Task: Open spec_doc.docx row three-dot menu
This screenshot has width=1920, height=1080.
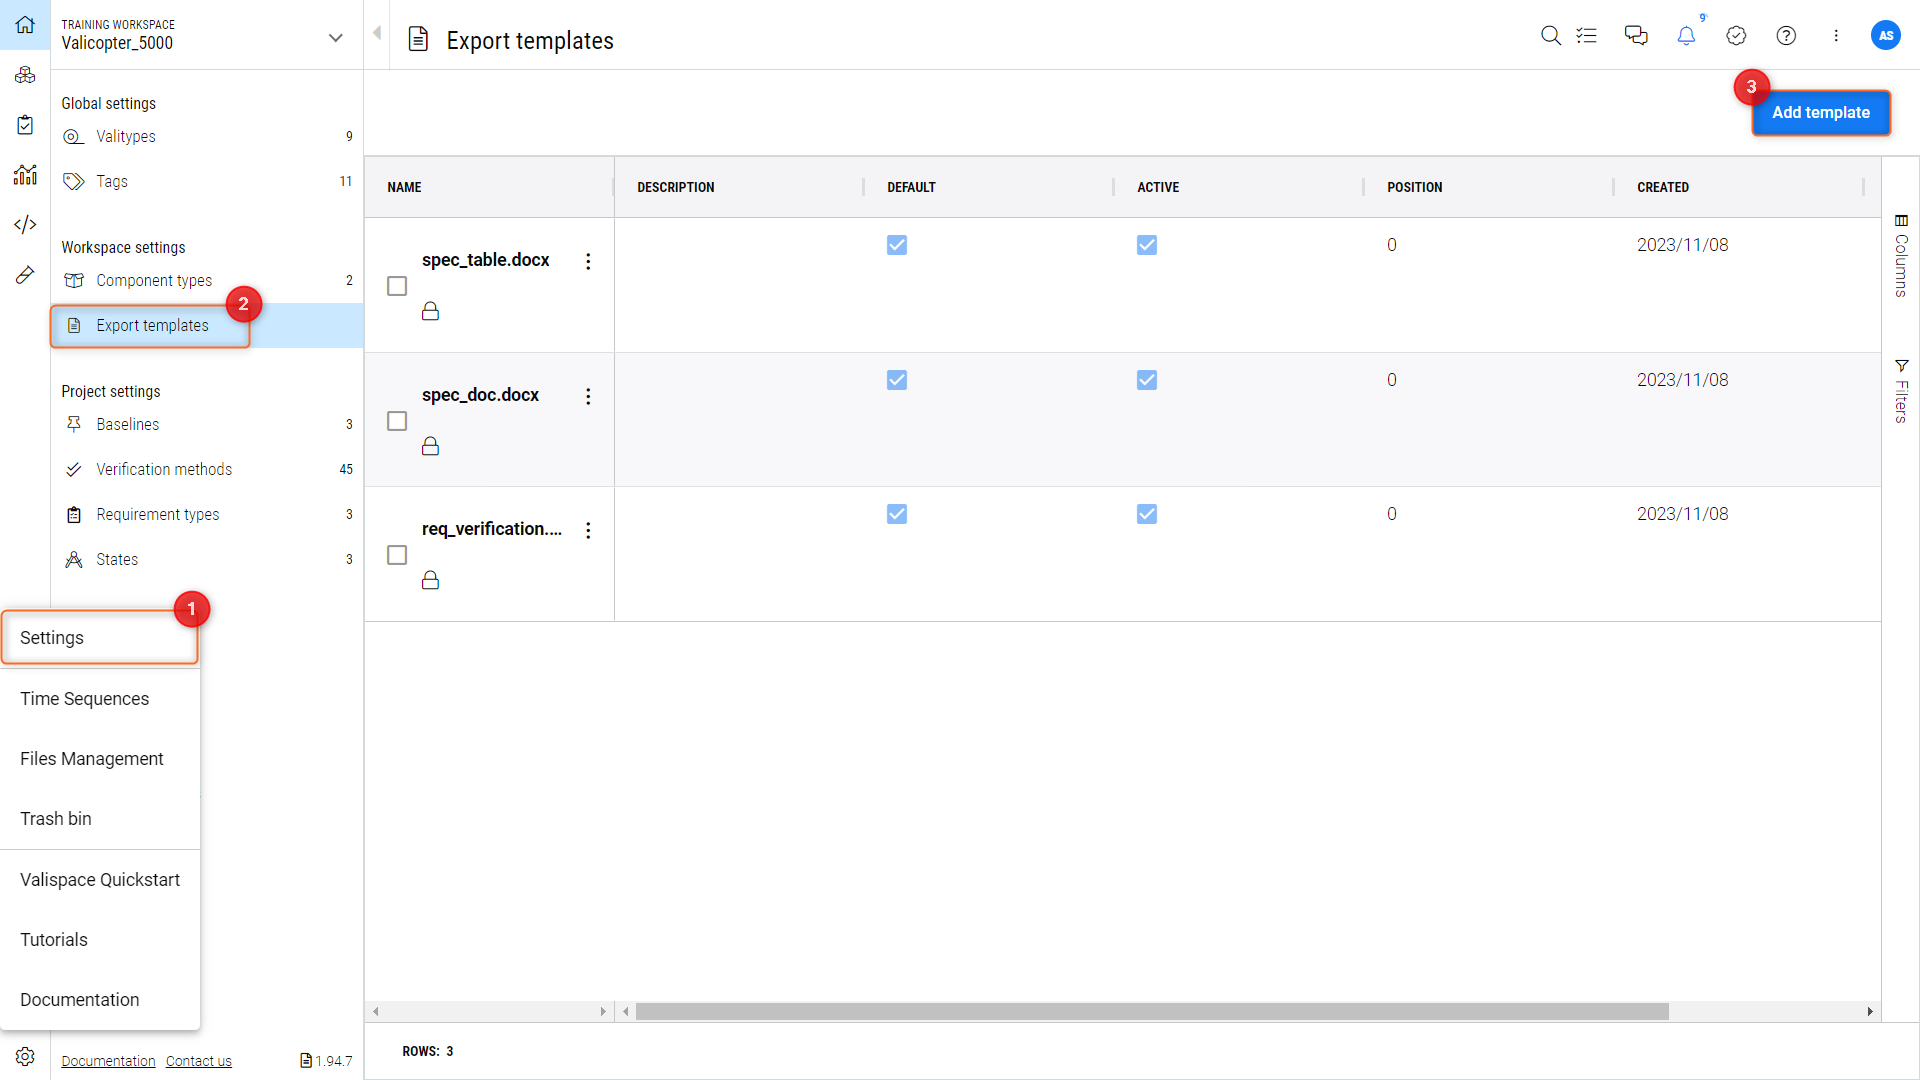Action: coord(588,396)
